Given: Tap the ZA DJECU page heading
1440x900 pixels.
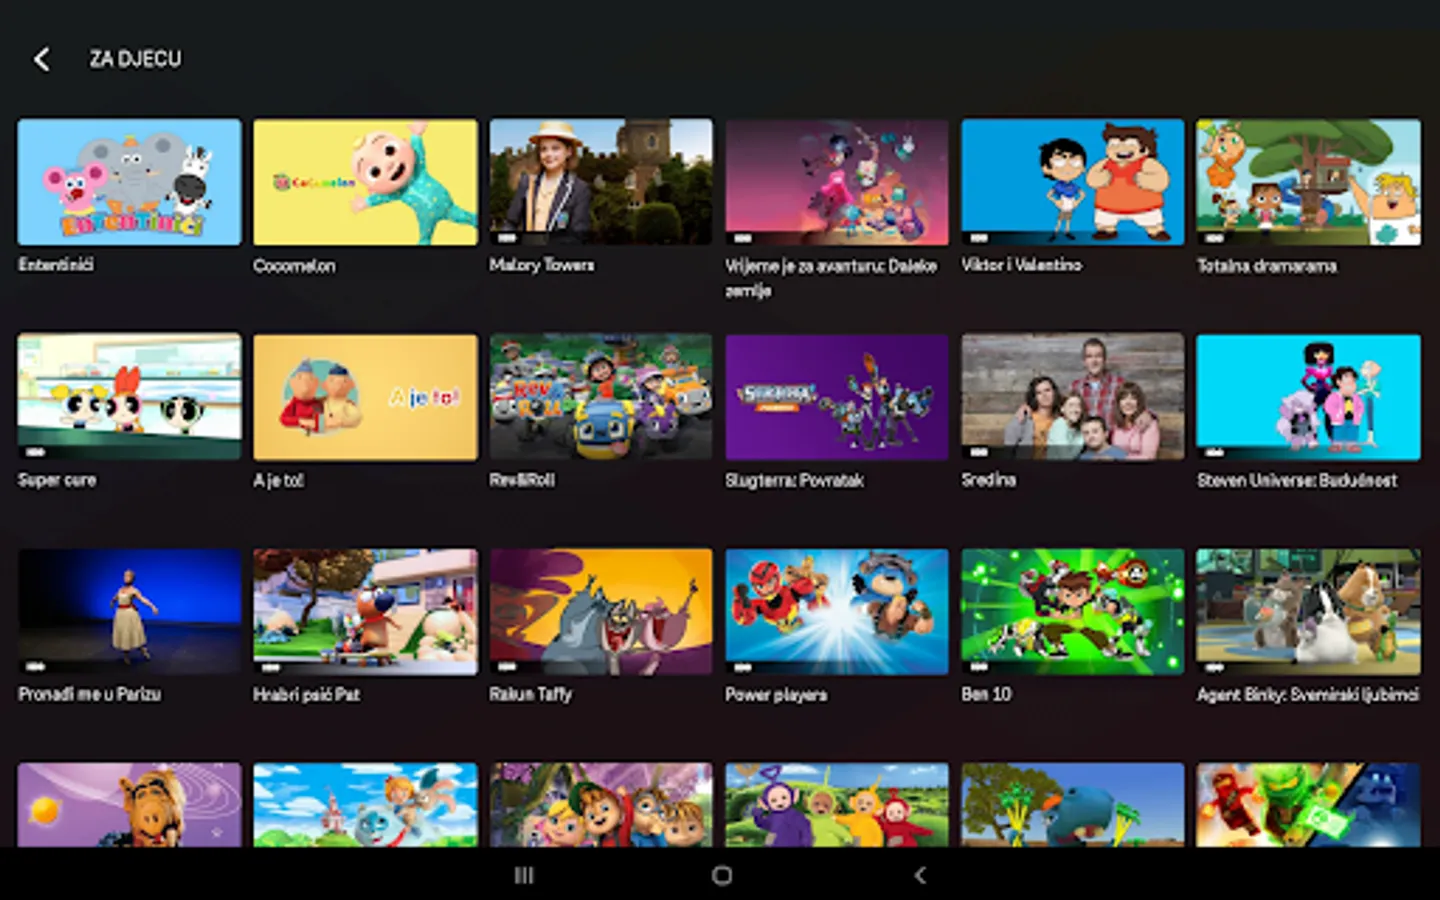Looking at the screenshot, I should click(x=135, y=59).
